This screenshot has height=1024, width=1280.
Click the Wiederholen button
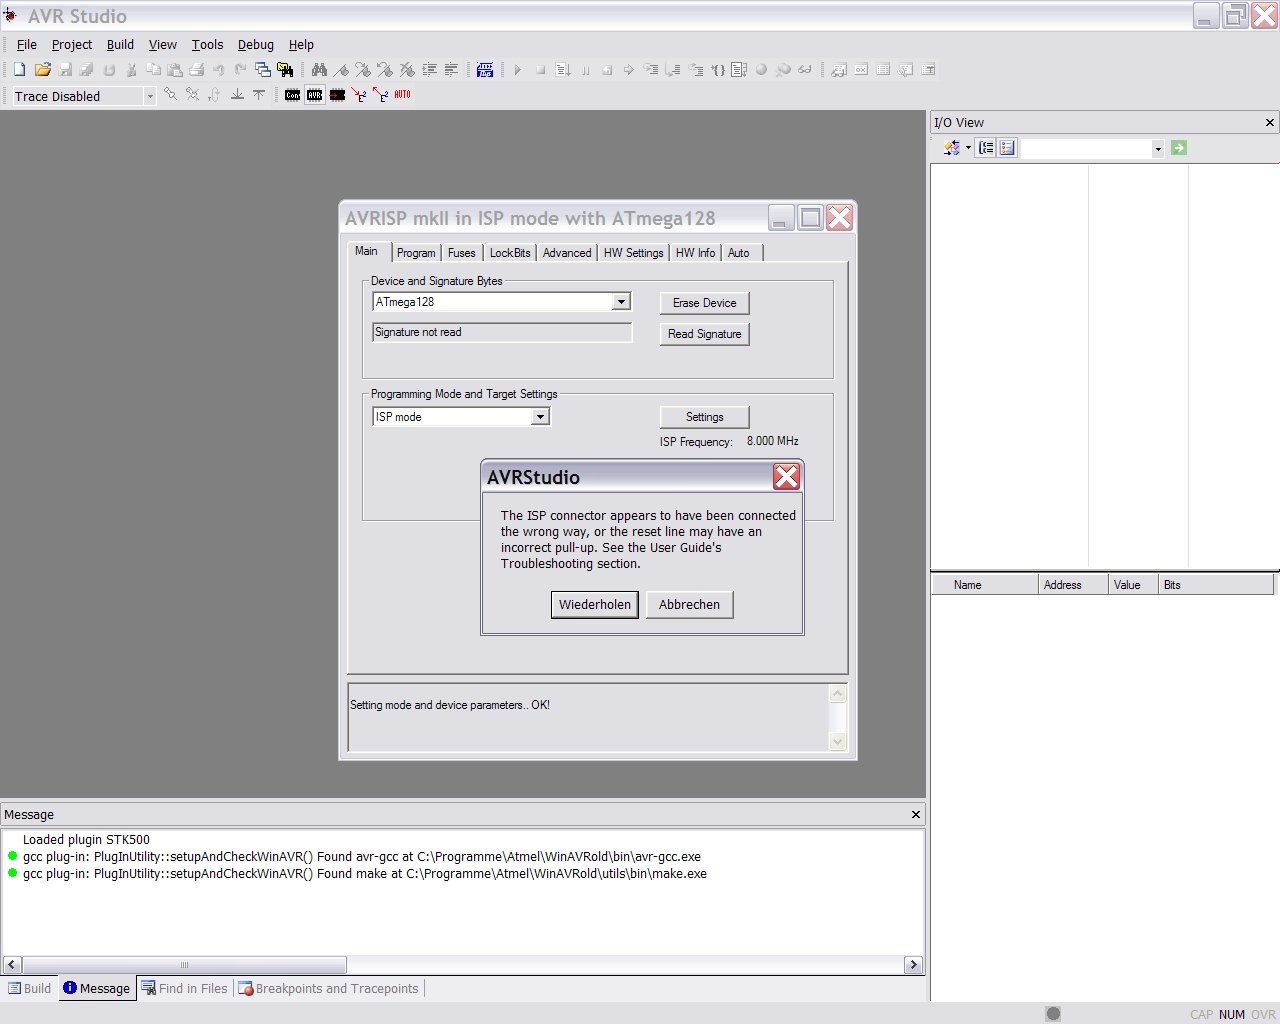595,604
